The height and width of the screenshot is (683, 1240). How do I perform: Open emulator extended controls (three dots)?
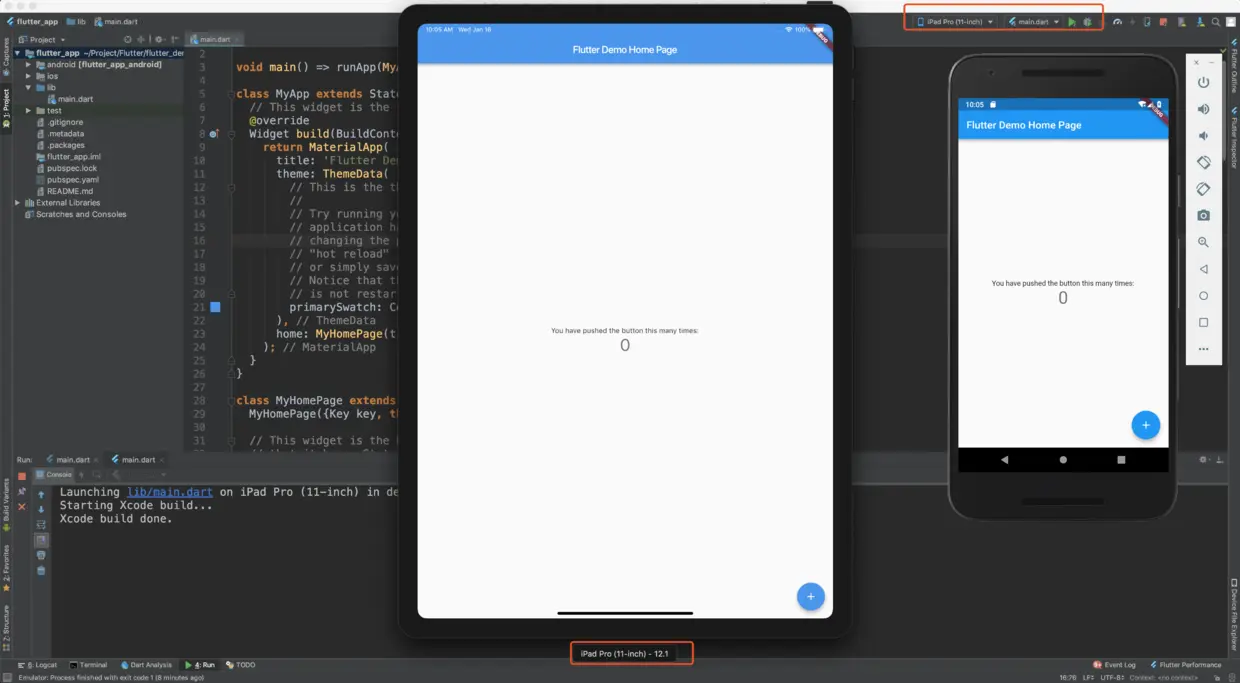[1203, 349]
